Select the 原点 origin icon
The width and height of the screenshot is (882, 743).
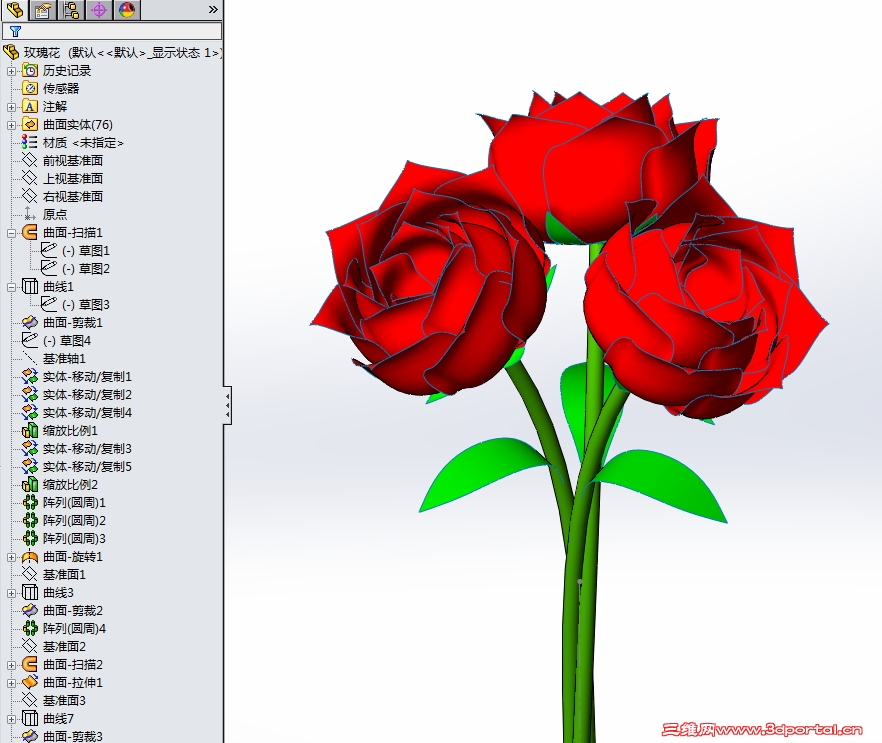coord(30,215)
